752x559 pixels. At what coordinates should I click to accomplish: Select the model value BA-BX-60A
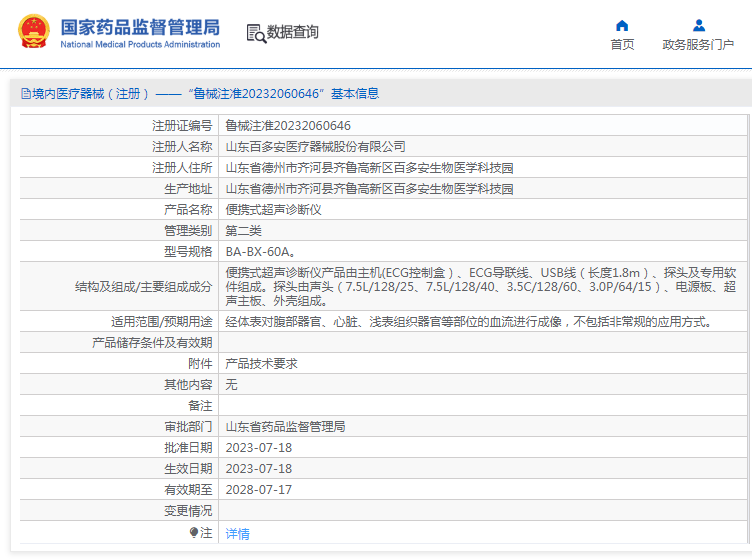click(x=259, y=251)
